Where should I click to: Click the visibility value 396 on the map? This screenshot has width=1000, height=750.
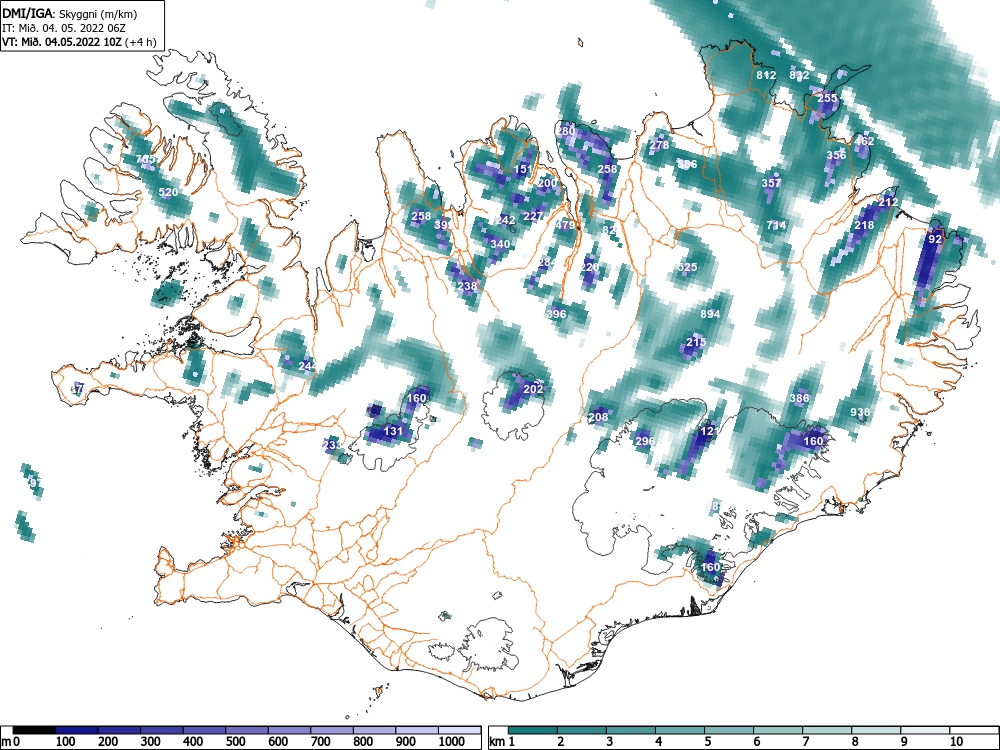click(x=556, y=314)
